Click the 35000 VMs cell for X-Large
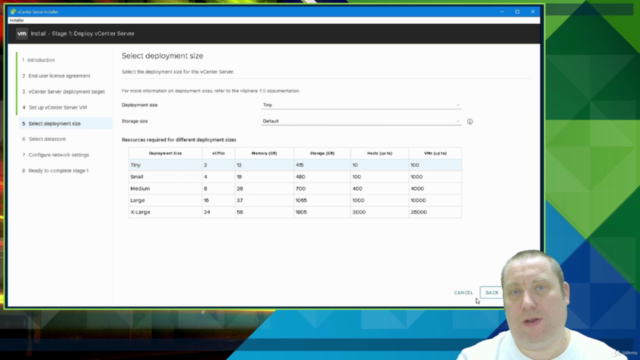The image size is (640, 360). click(435, 212)
